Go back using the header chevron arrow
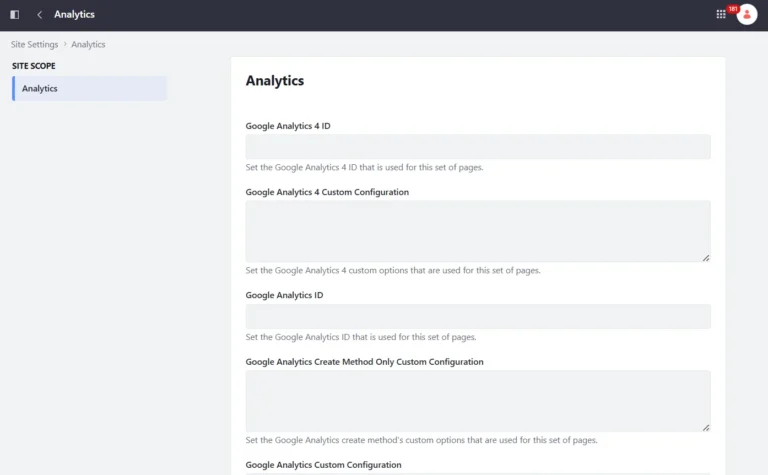Viewport: 768px width, 475px height. [40, 15]
